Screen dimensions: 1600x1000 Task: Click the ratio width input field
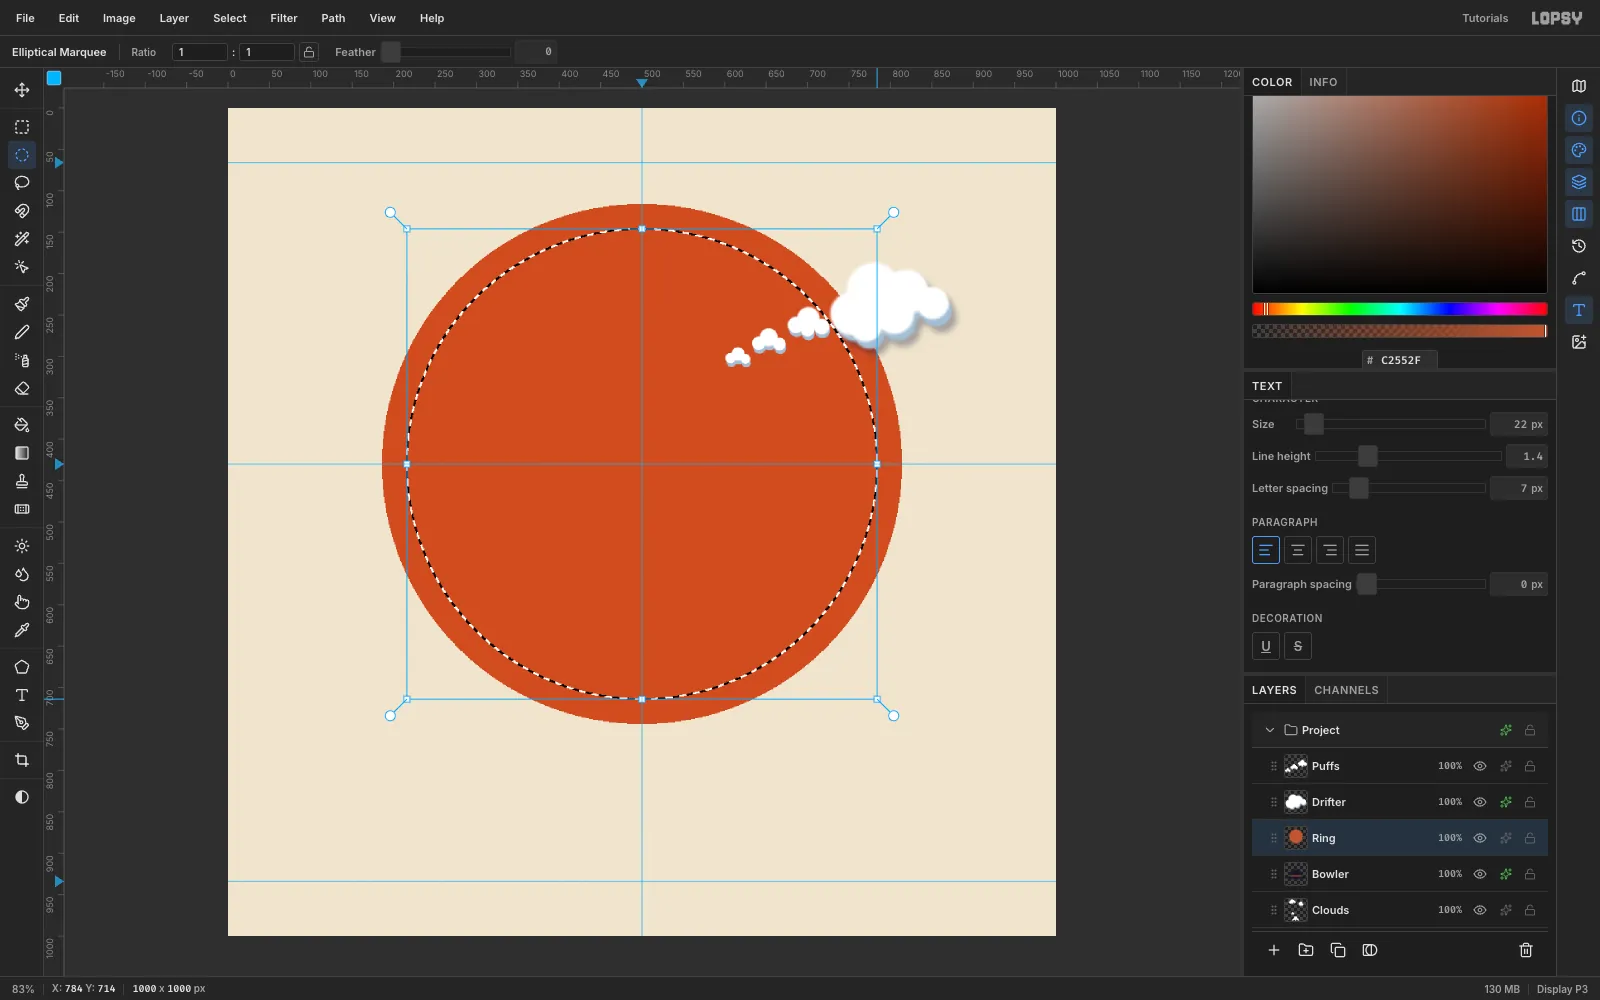click(200, 52)
